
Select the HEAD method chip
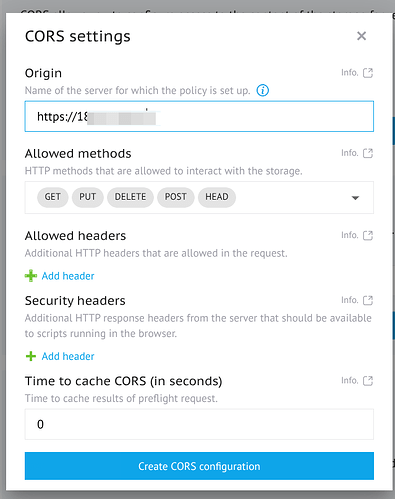(217, 197)
